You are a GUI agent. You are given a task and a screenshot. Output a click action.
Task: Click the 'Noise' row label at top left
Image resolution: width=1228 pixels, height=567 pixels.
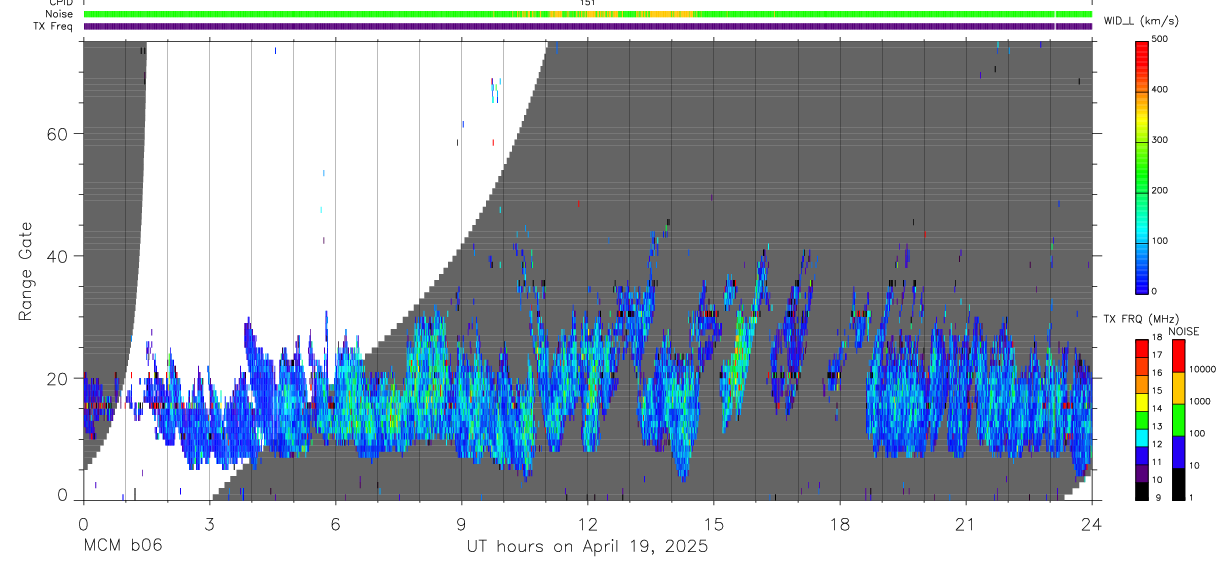click(x=60, y=14)
